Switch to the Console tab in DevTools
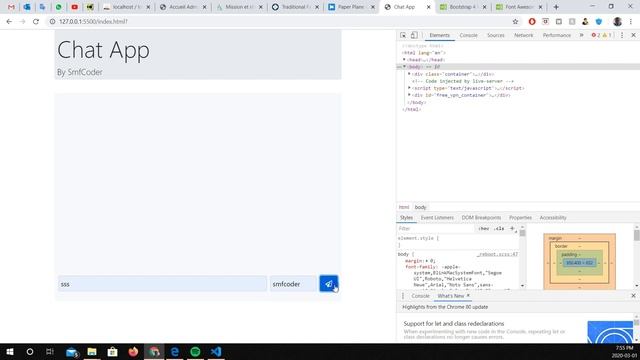 [x=468, y=36]
